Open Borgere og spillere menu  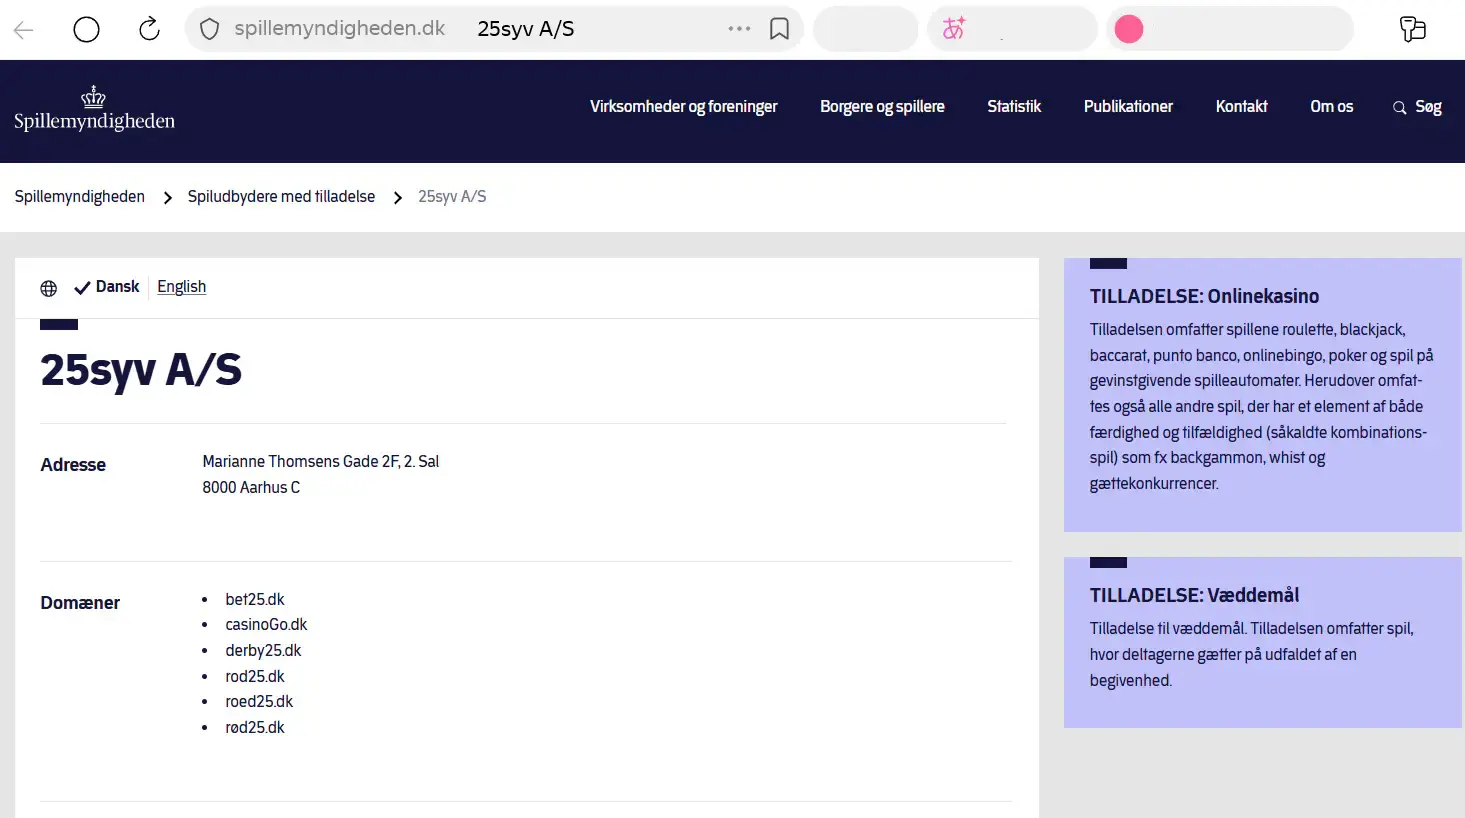pyautogui.click(x=882, y=107)
